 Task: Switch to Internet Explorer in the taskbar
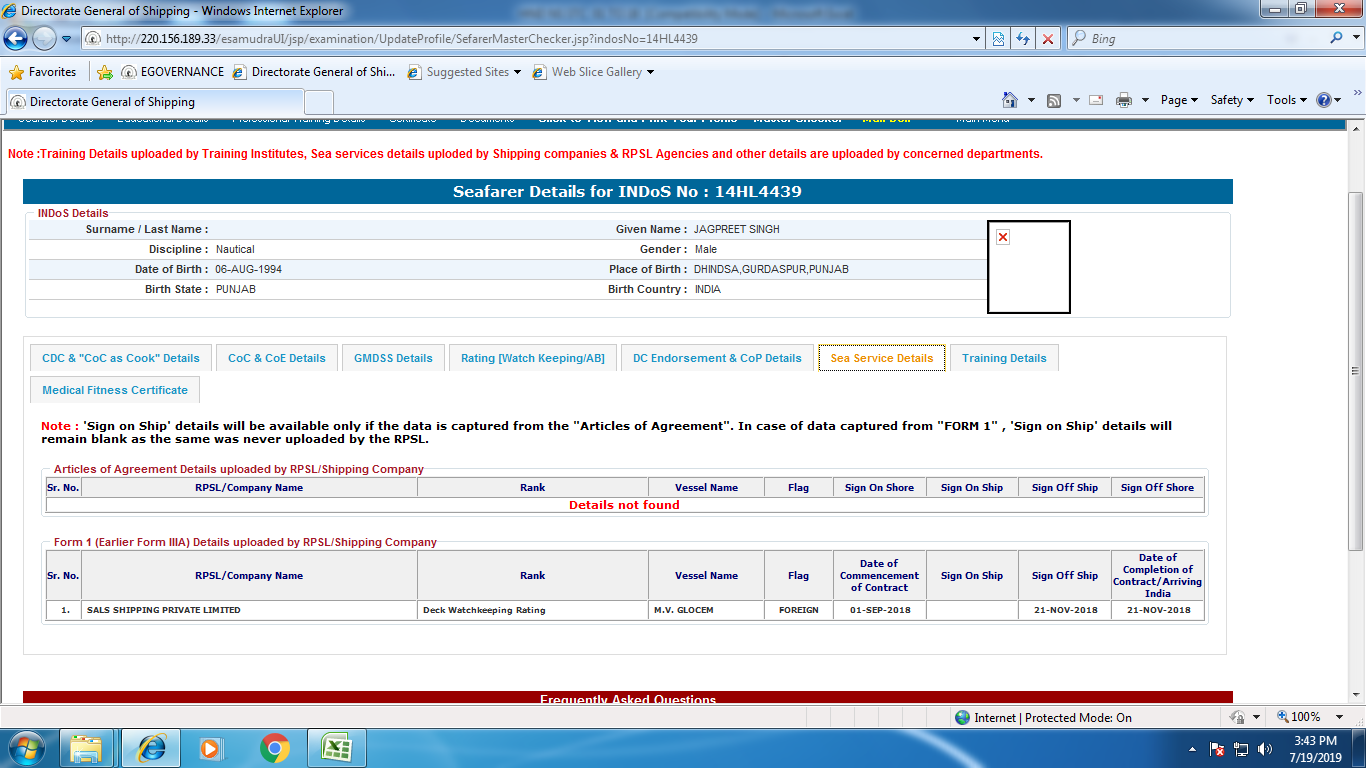(x=151, y=748)
